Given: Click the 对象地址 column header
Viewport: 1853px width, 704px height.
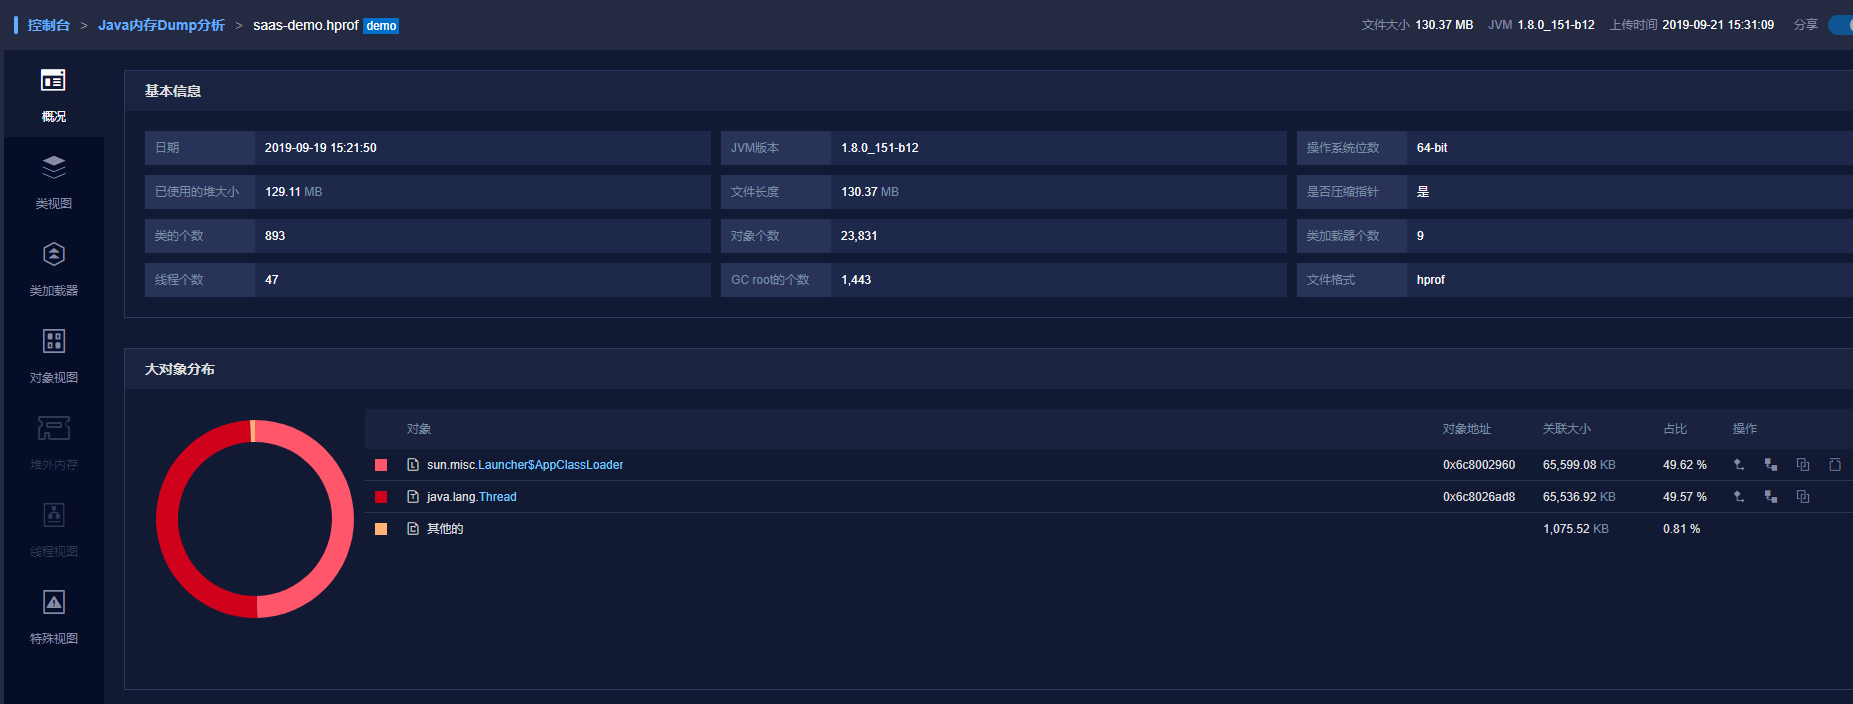Looking at the screenshot, I should pos(1467,429).
